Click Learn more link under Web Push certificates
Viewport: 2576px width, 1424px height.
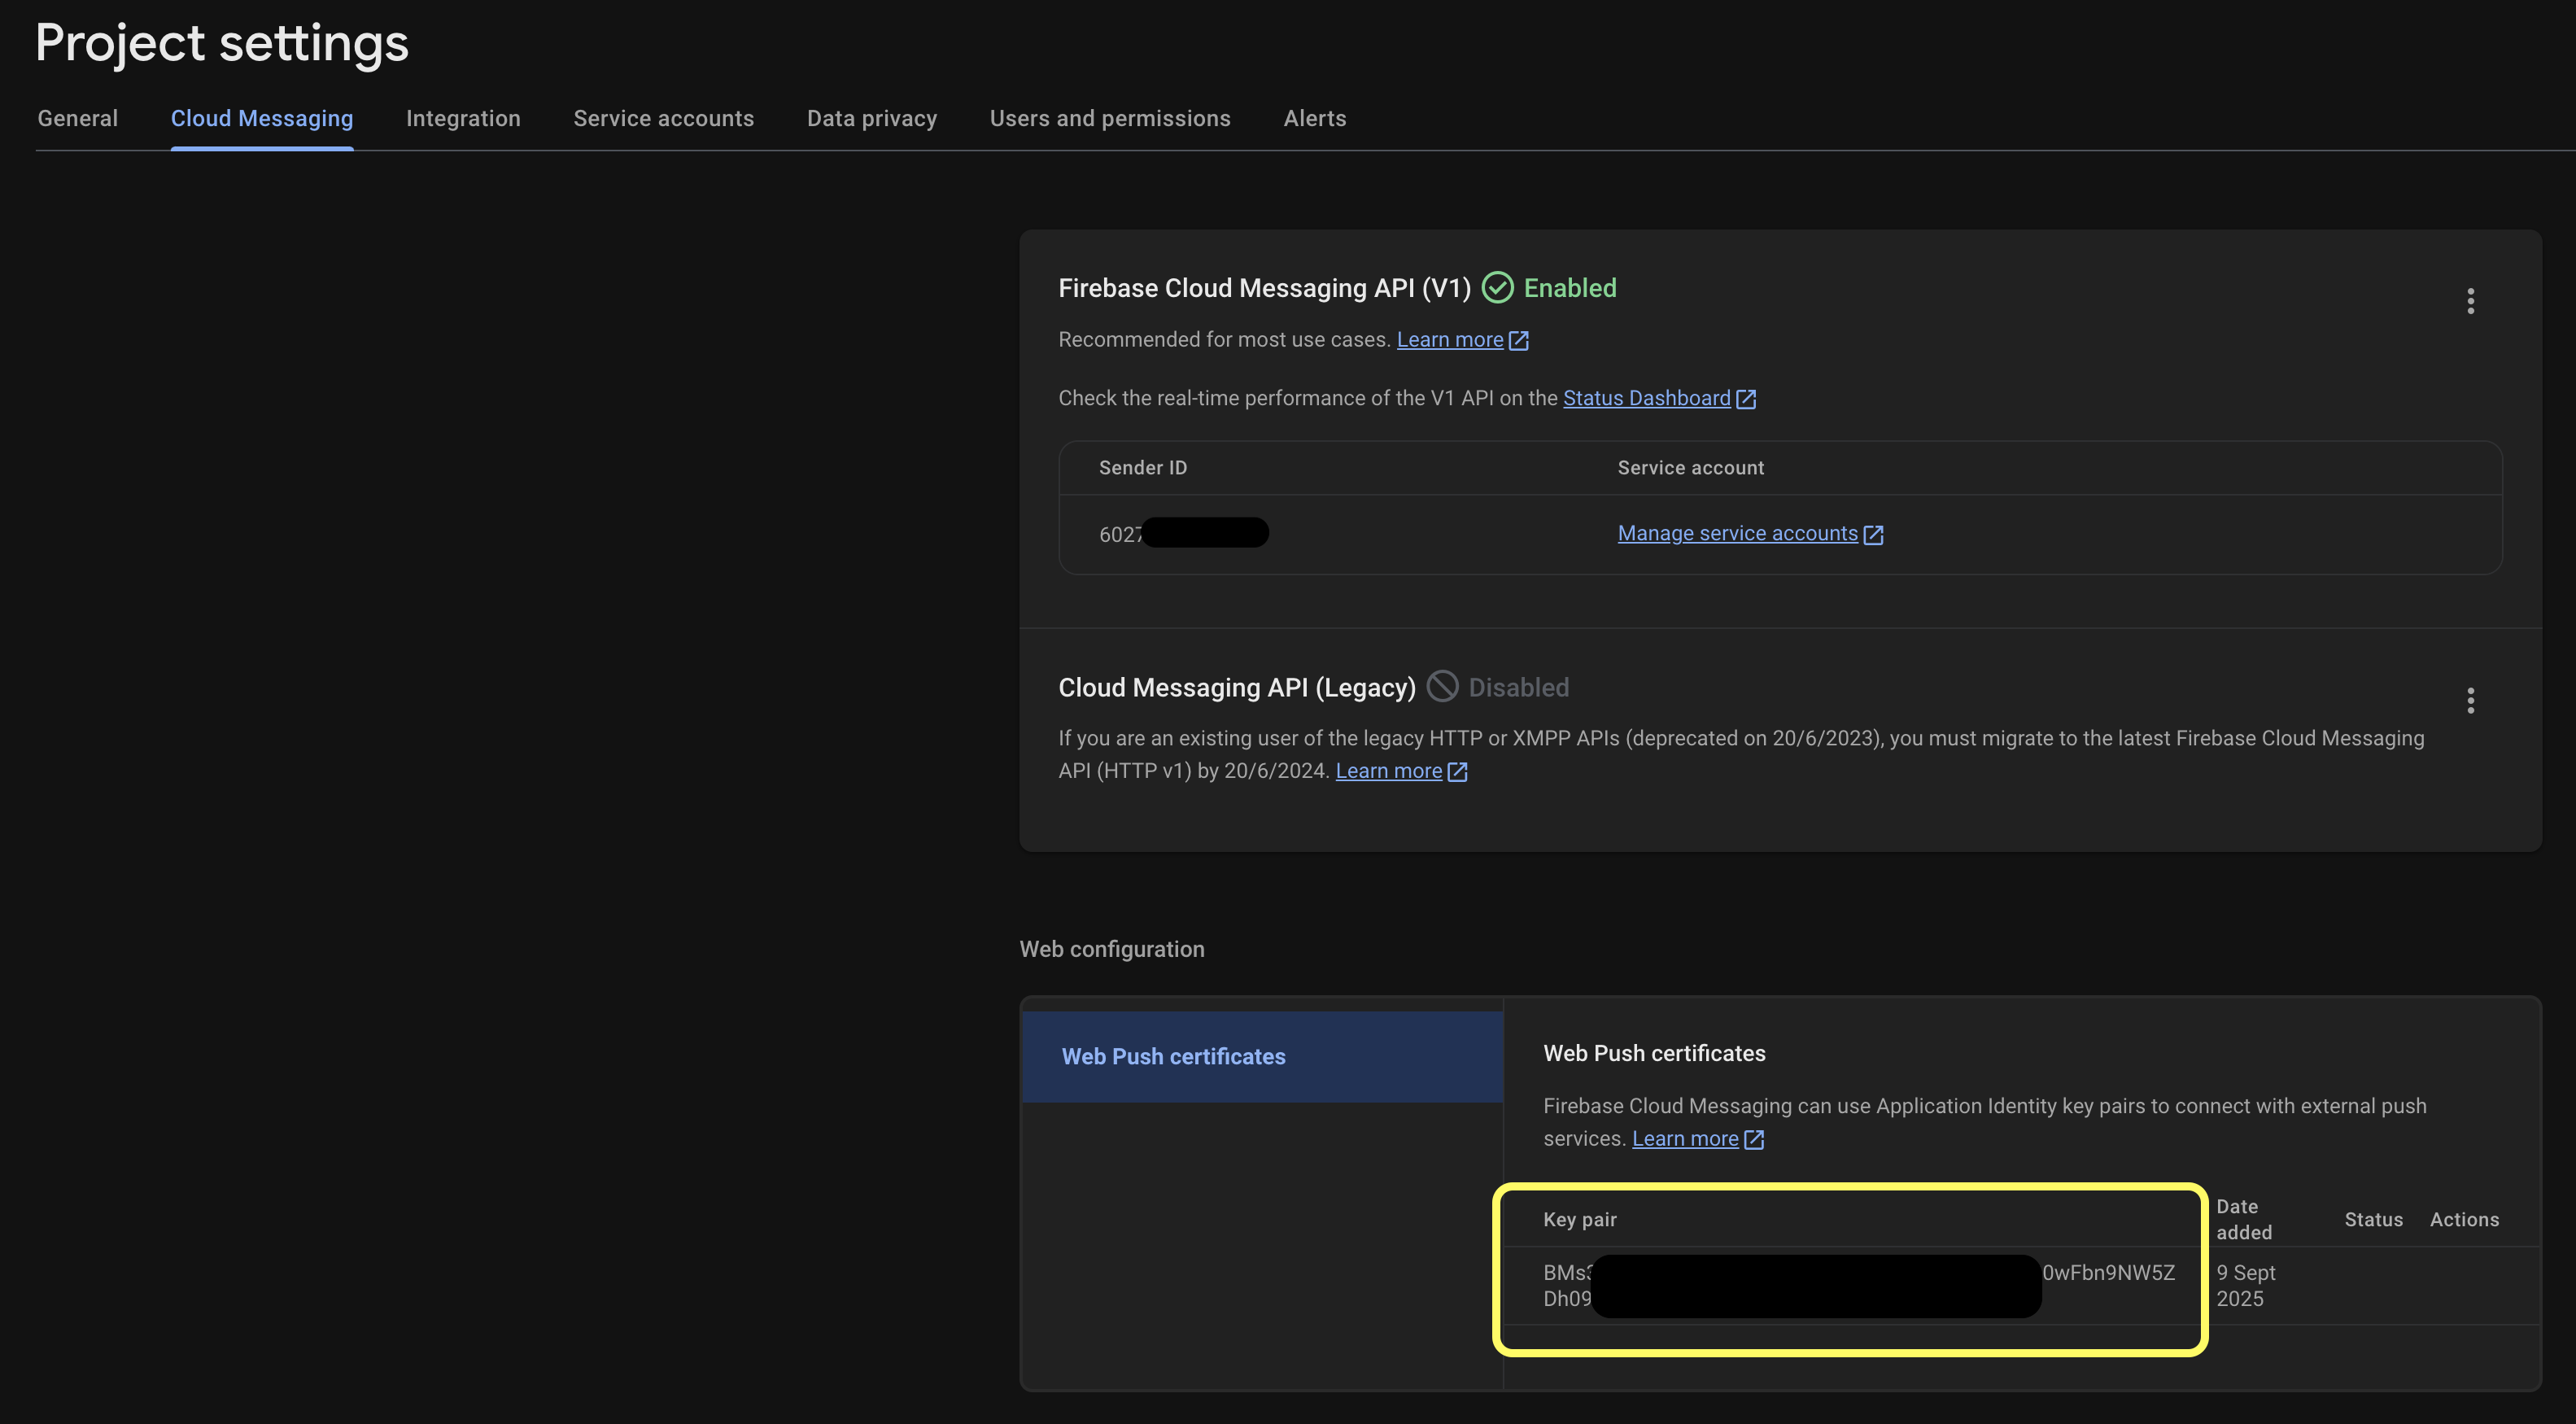click(x=1685, y=1139)
